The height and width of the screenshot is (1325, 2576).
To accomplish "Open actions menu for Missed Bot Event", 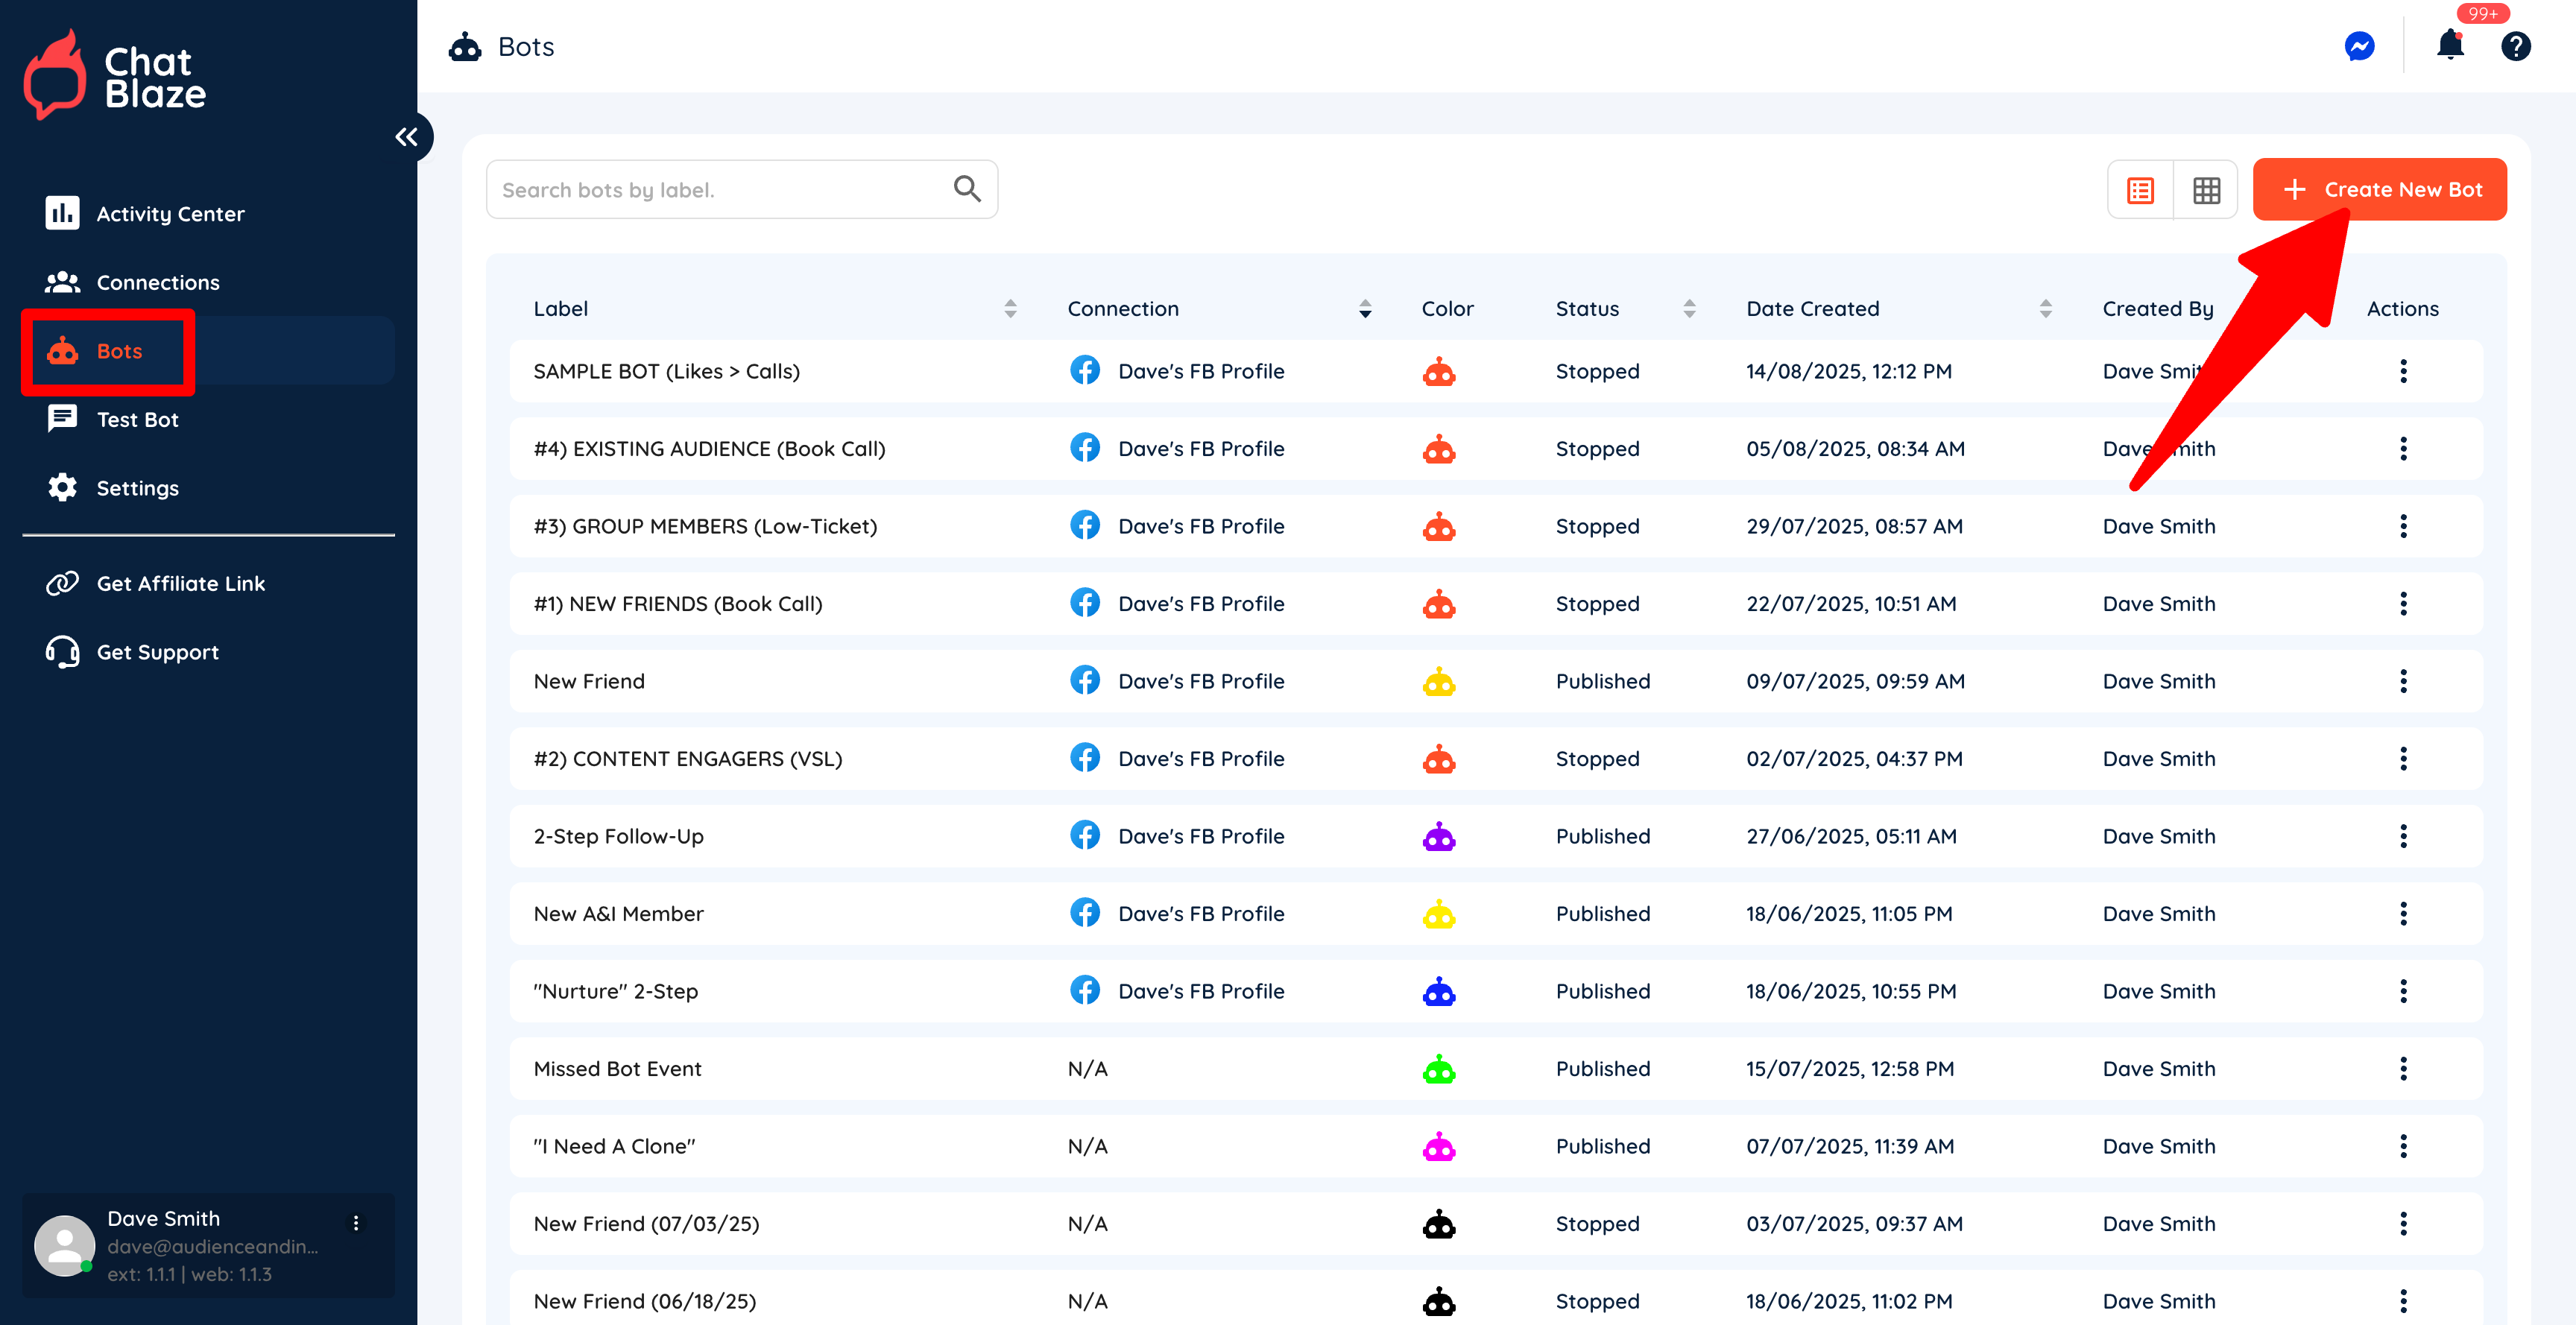I will pyautogui.click(x=2402, y=1069).
